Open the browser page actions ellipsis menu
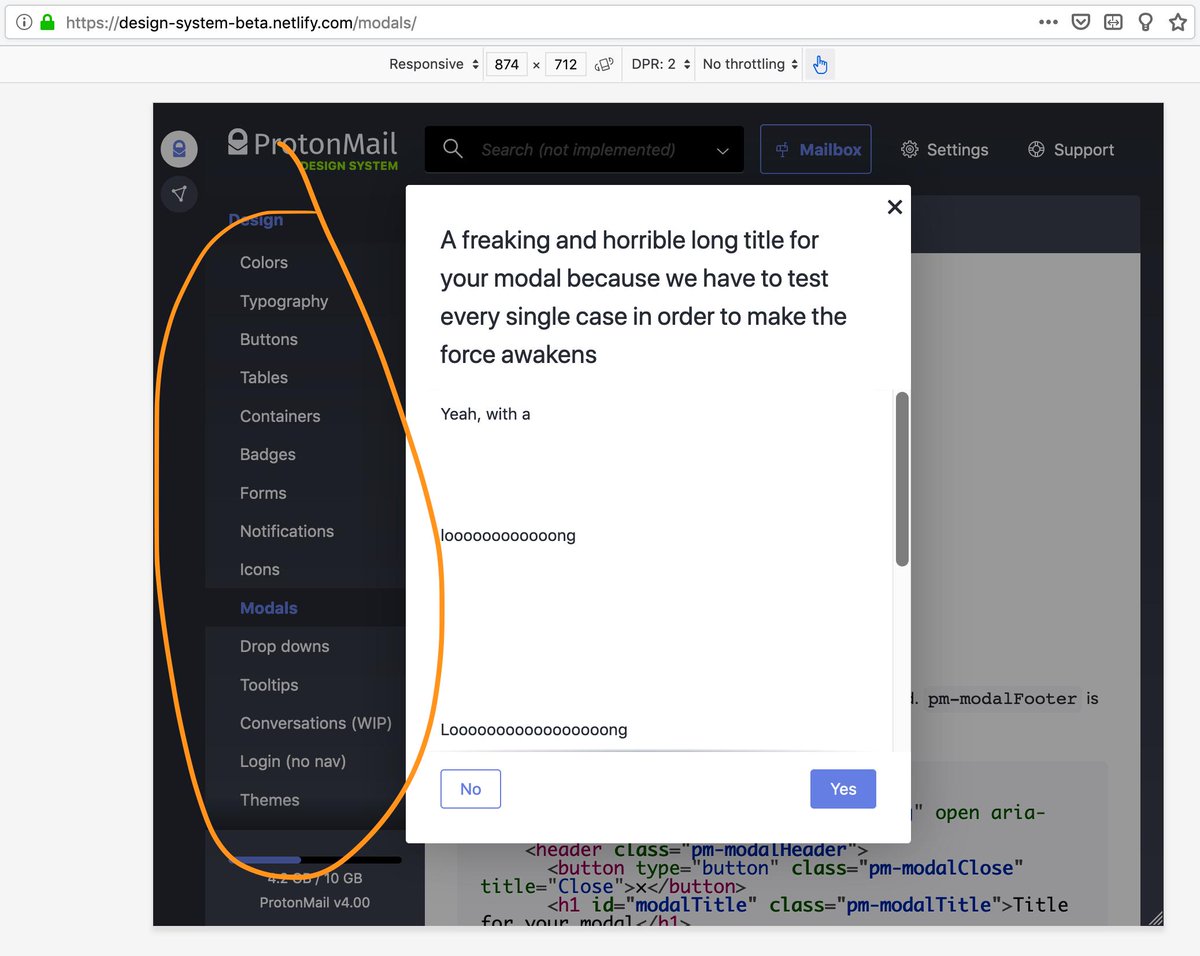The image size is (1200, 956). (x=1048, y=21)
